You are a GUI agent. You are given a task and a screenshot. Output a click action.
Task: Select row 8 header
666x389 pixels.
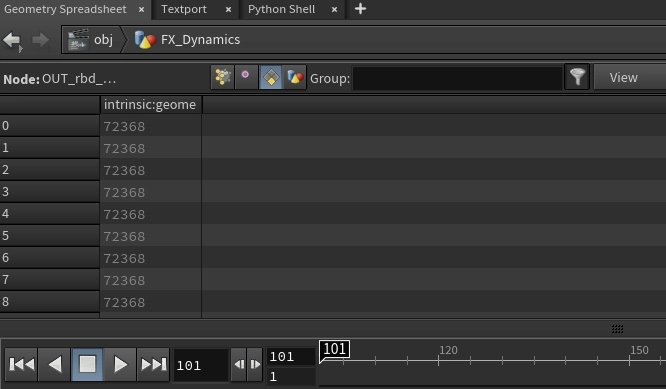50,302
